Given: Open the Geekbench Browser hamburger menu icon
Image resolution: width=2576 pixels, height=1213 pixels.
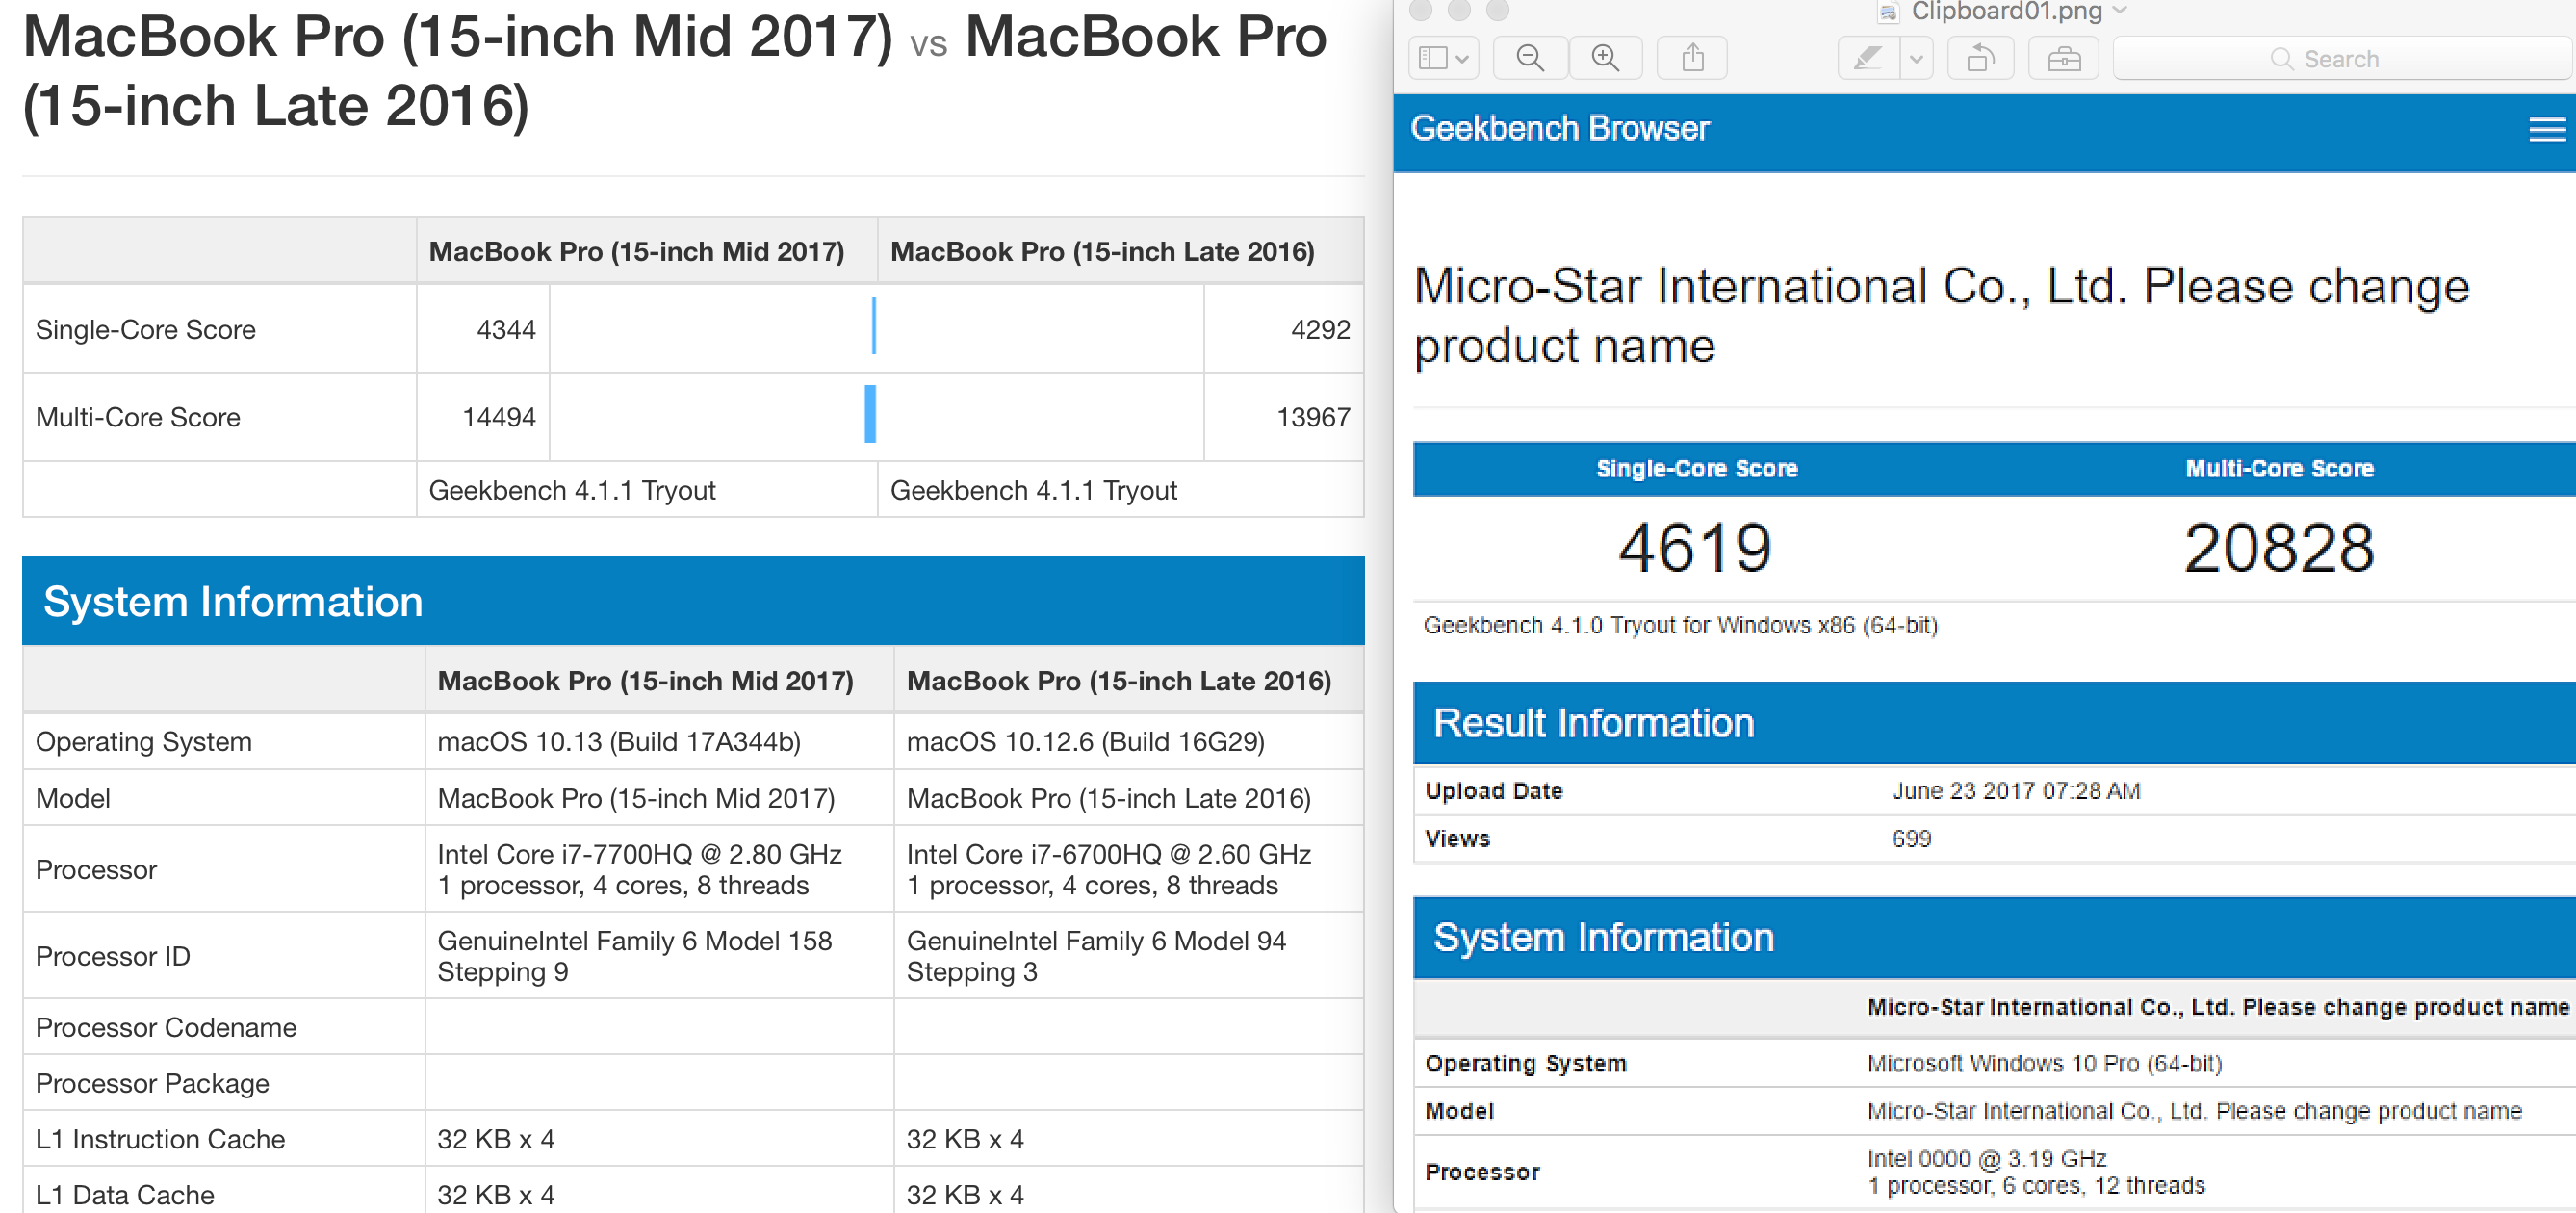Looking at the screenshot, I should [2546, 129].
